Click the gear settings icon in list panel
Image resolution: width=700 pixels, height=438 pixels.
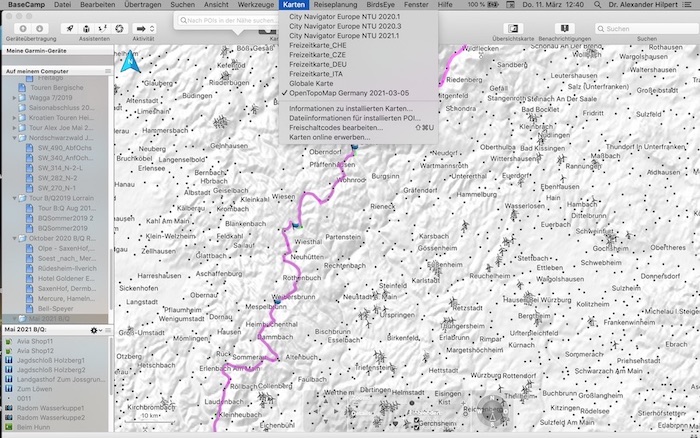(x=94, y=329)
